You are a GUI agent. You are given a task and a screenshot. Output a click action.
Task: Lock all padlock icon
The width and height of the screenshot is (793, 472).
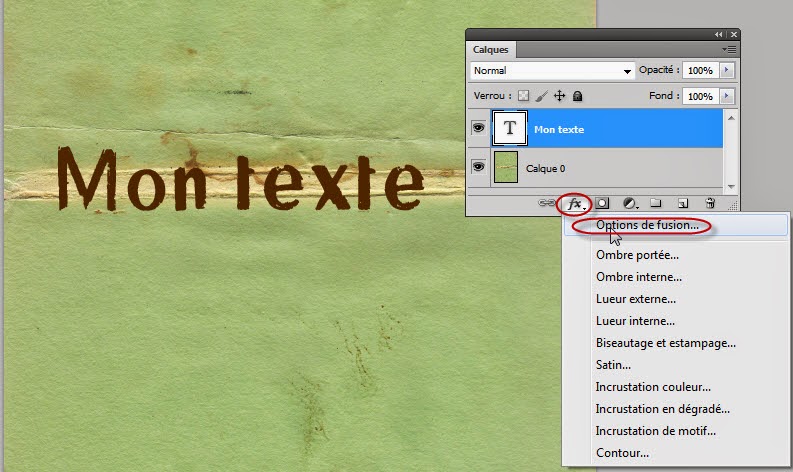pyautogui.click(x=578, y=96)
